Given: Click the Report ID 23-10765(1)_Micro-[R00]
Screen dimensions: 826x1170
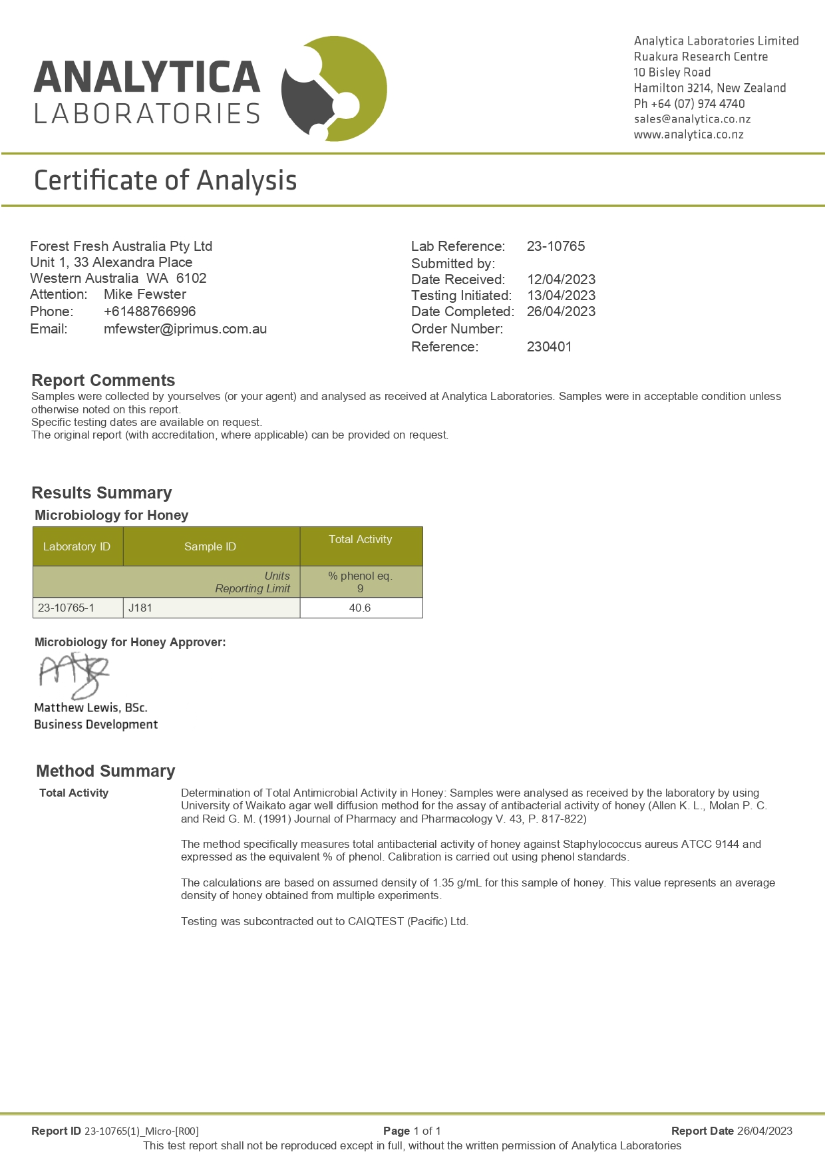Looking at the screenshot, I should [115, 1131].
